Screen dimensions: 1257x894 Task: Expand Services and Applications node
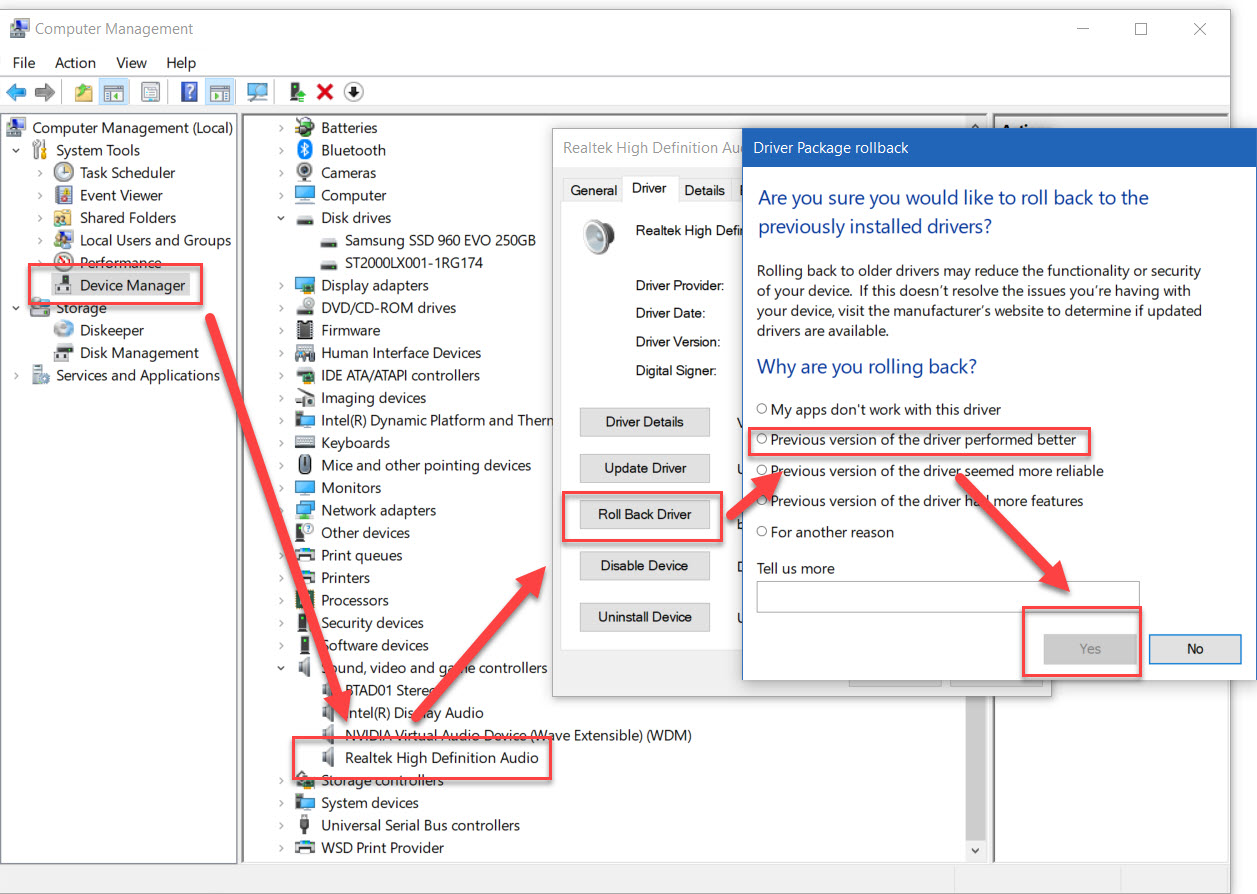coord(16,375)
